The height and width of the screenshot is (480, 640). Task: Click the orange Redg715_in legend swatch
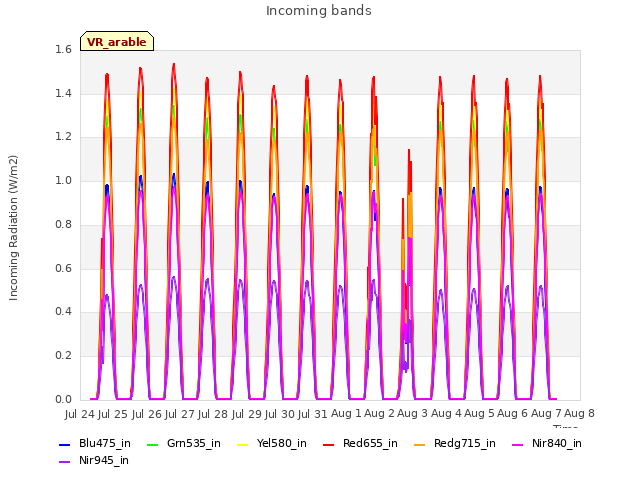[420, 444]
